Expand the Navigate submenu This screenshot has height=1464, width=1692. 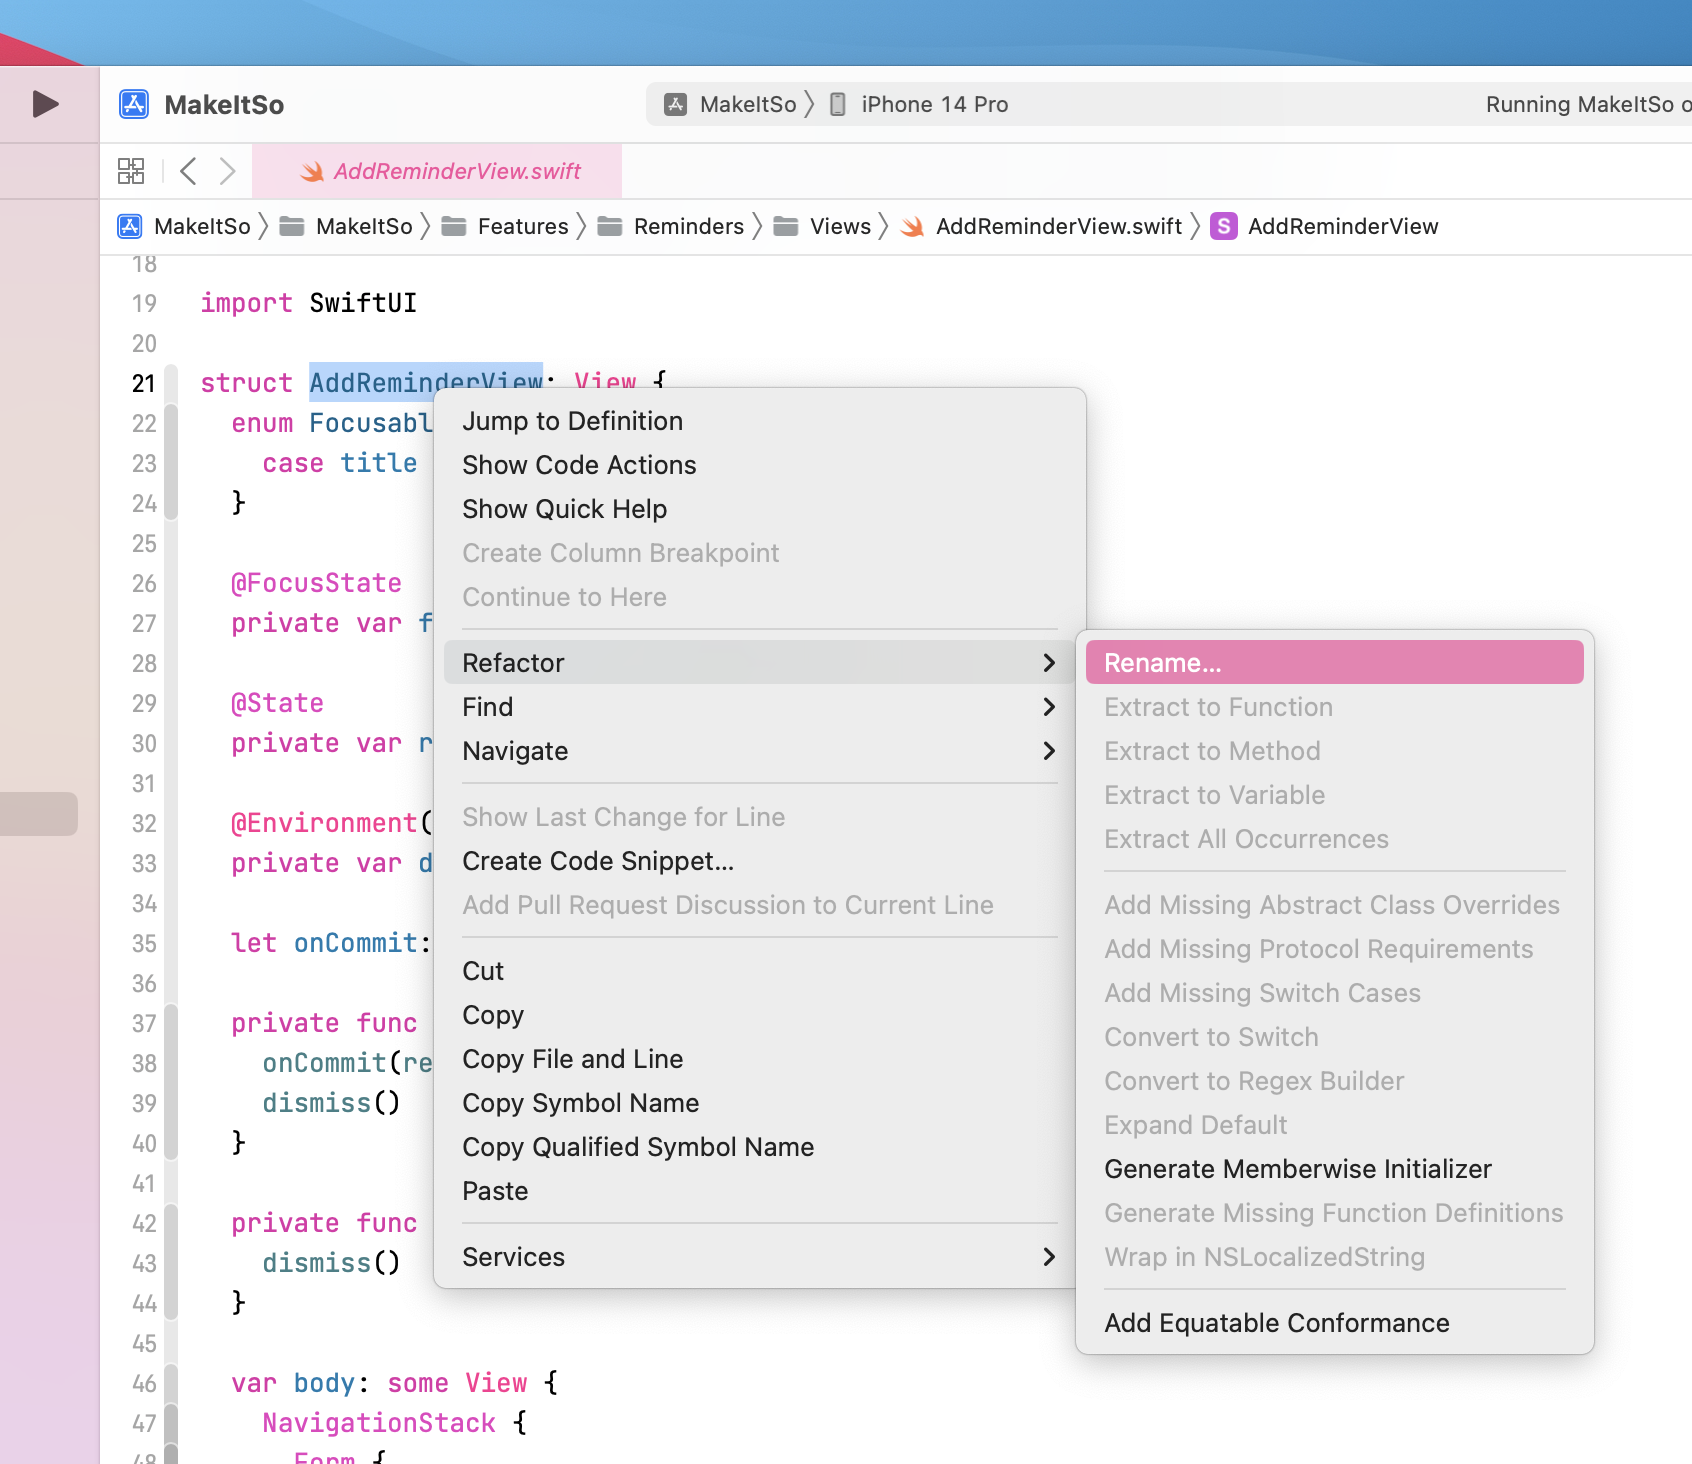[x=750, y=751]
